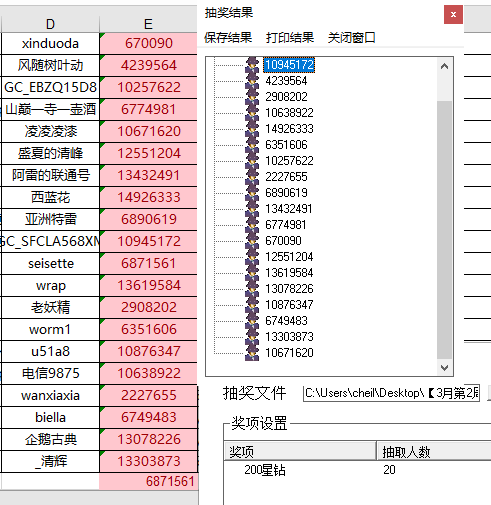This screenshot has height=505, width=491.
Task: Click spreadsheet cell wanxiaxia
Action: pos(50,395)
